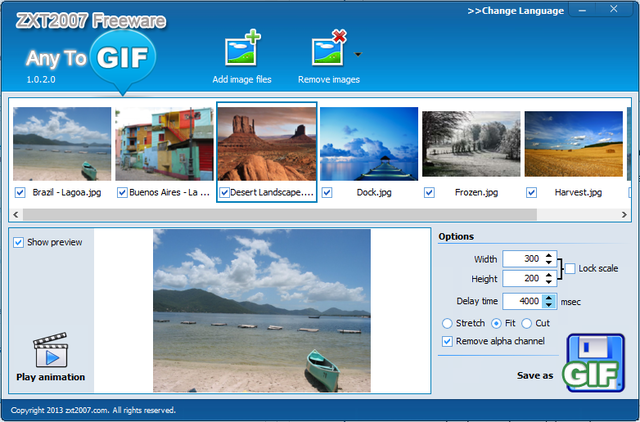Image resolution: width=640 pixels, height=422 pixels.
Task: Uncheck the Desert Landscape checkbox
Action: [x=224, y=192]
